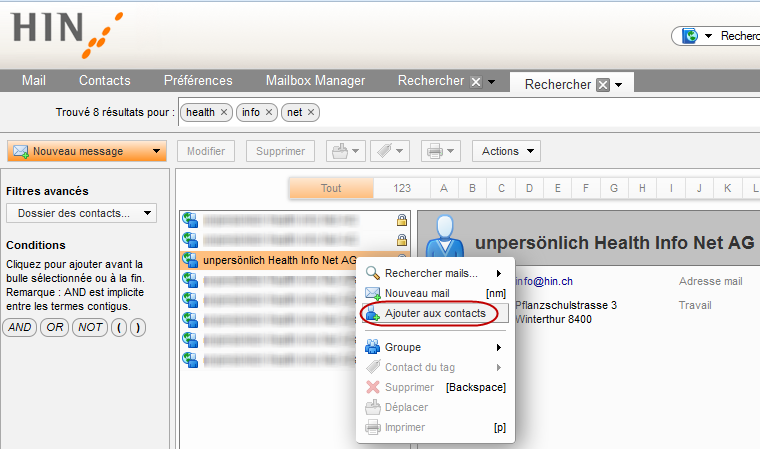The width and height of the screenshot is (760, 449).
Task: Filter contacts by 123
Action: click(402, 188)
